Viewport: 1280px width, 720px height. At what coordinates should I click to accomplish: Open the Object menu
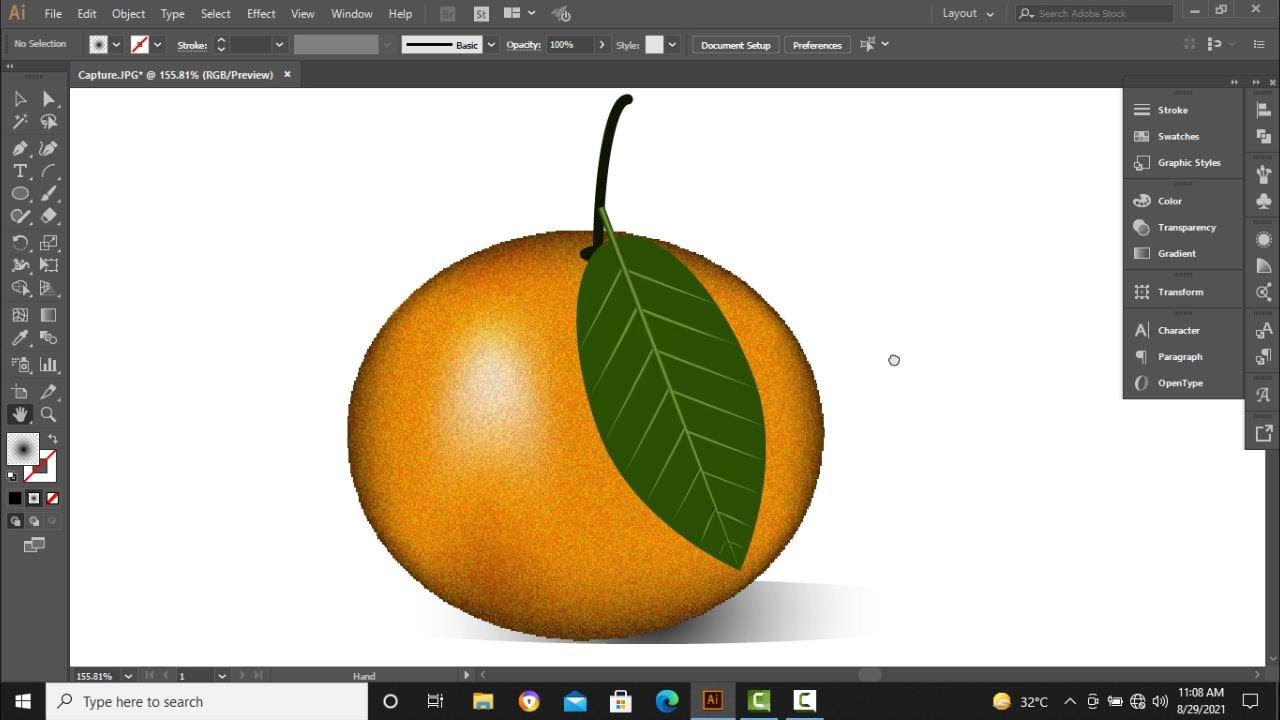(128, 14)
